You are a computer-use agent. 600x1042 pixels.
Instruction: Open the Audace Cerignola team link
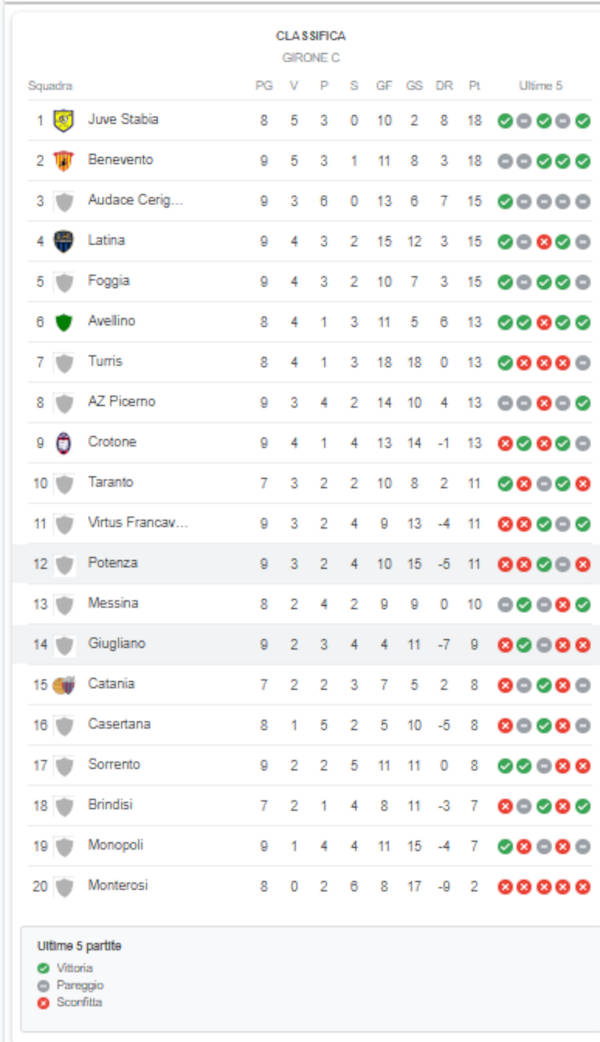pyautogui.click(x=135, y=201)
